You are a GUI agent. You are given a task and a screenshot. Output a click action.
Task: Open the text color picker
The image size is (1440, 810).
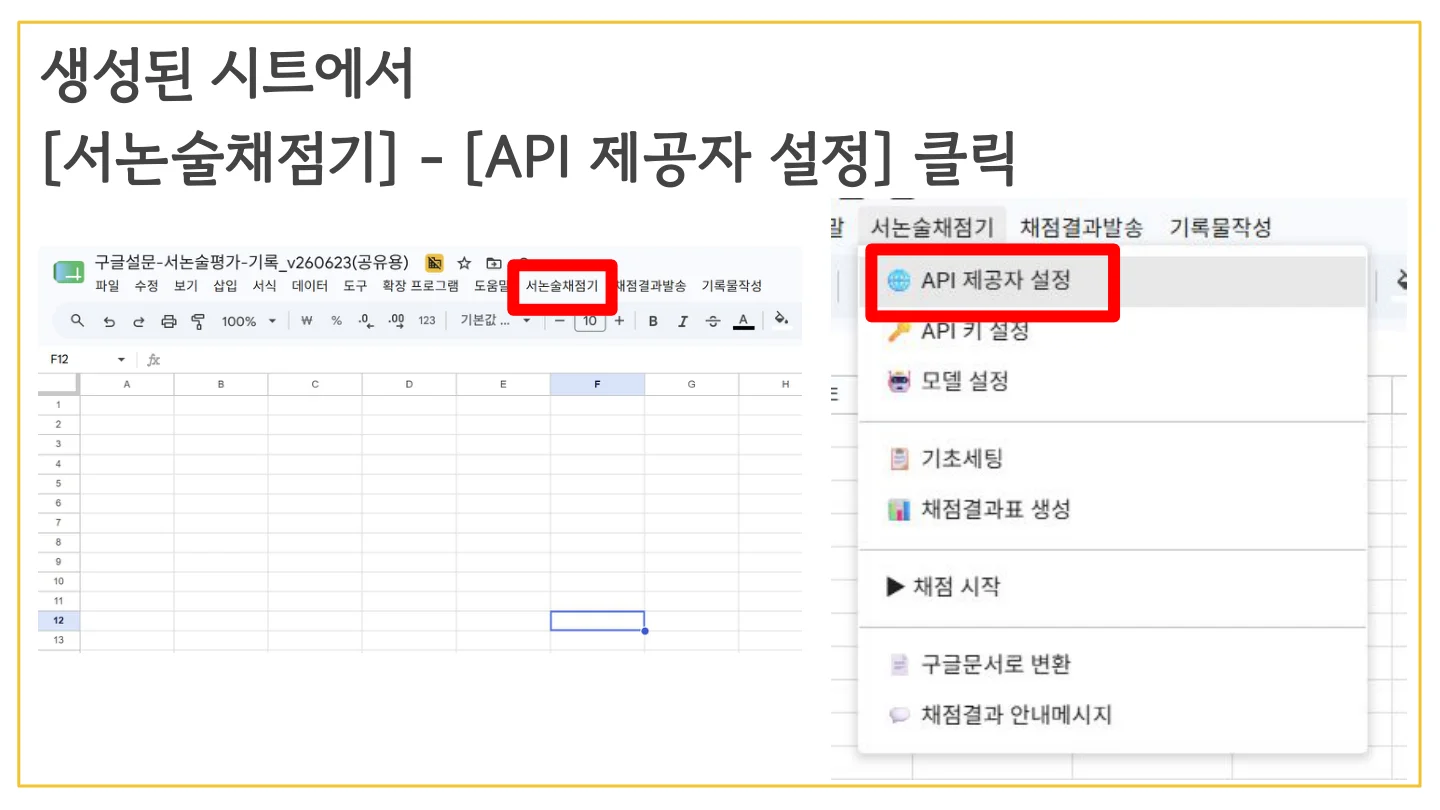[x=743, y=321]
